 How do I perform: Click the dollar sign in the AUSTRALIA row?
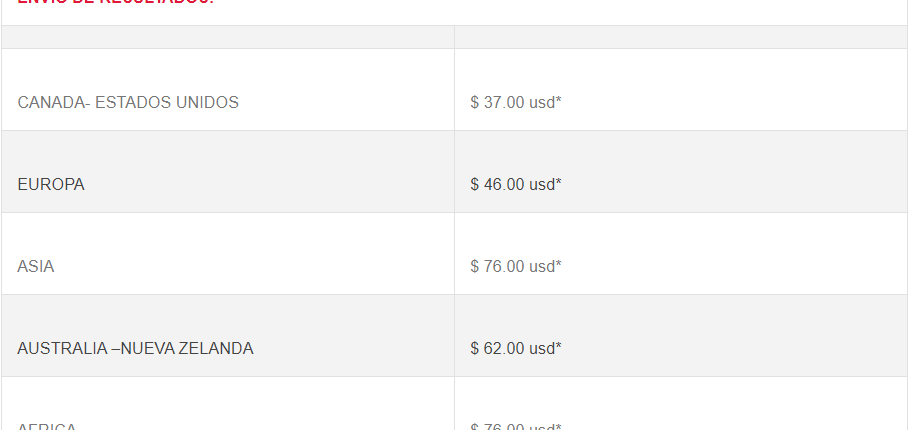(474, 349)
